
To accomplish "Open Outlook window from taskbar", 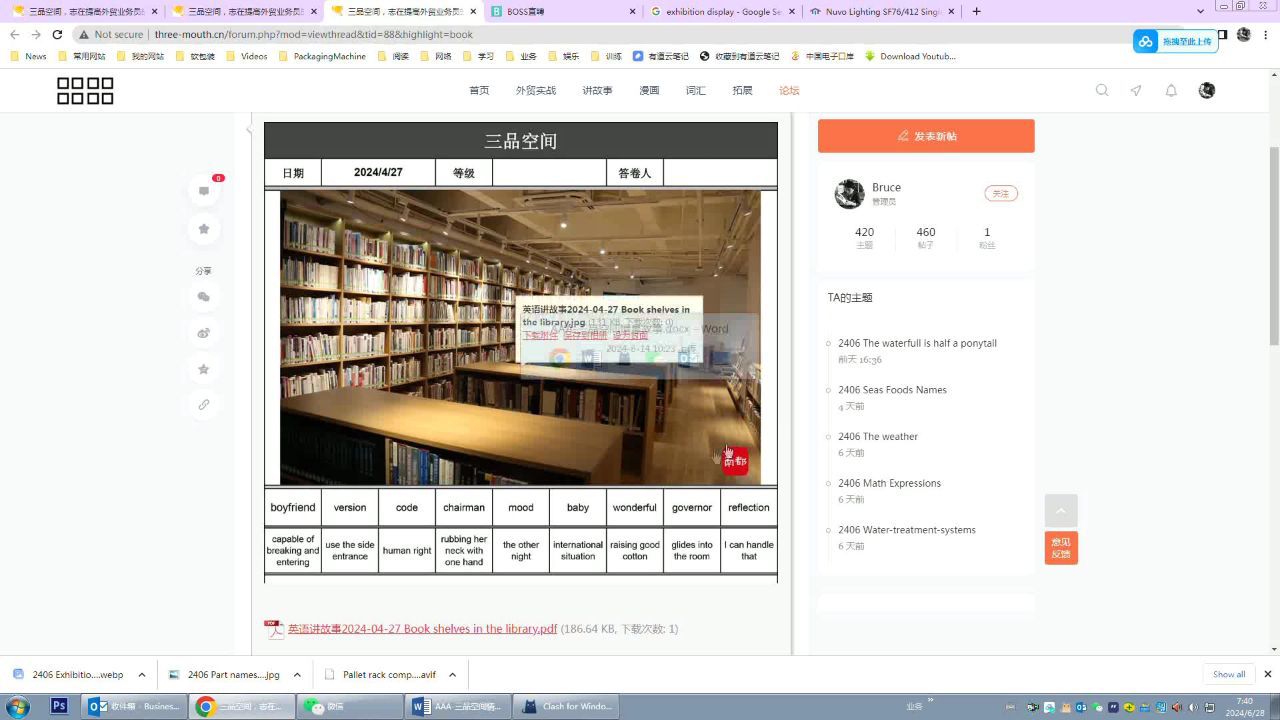I will (x=135, y=706).
